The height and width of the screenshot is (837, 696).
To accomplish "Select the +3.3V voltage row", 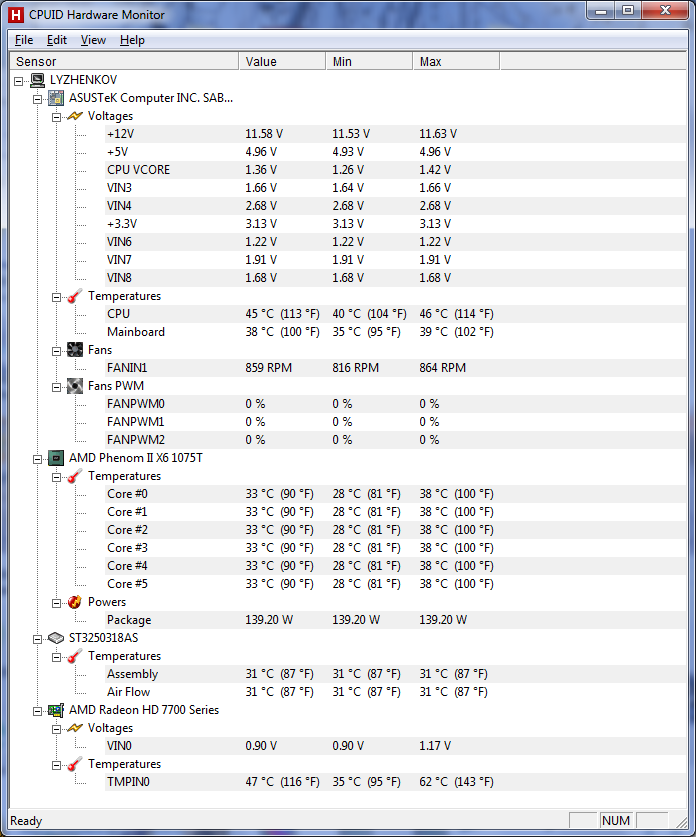I will [396, 224].
